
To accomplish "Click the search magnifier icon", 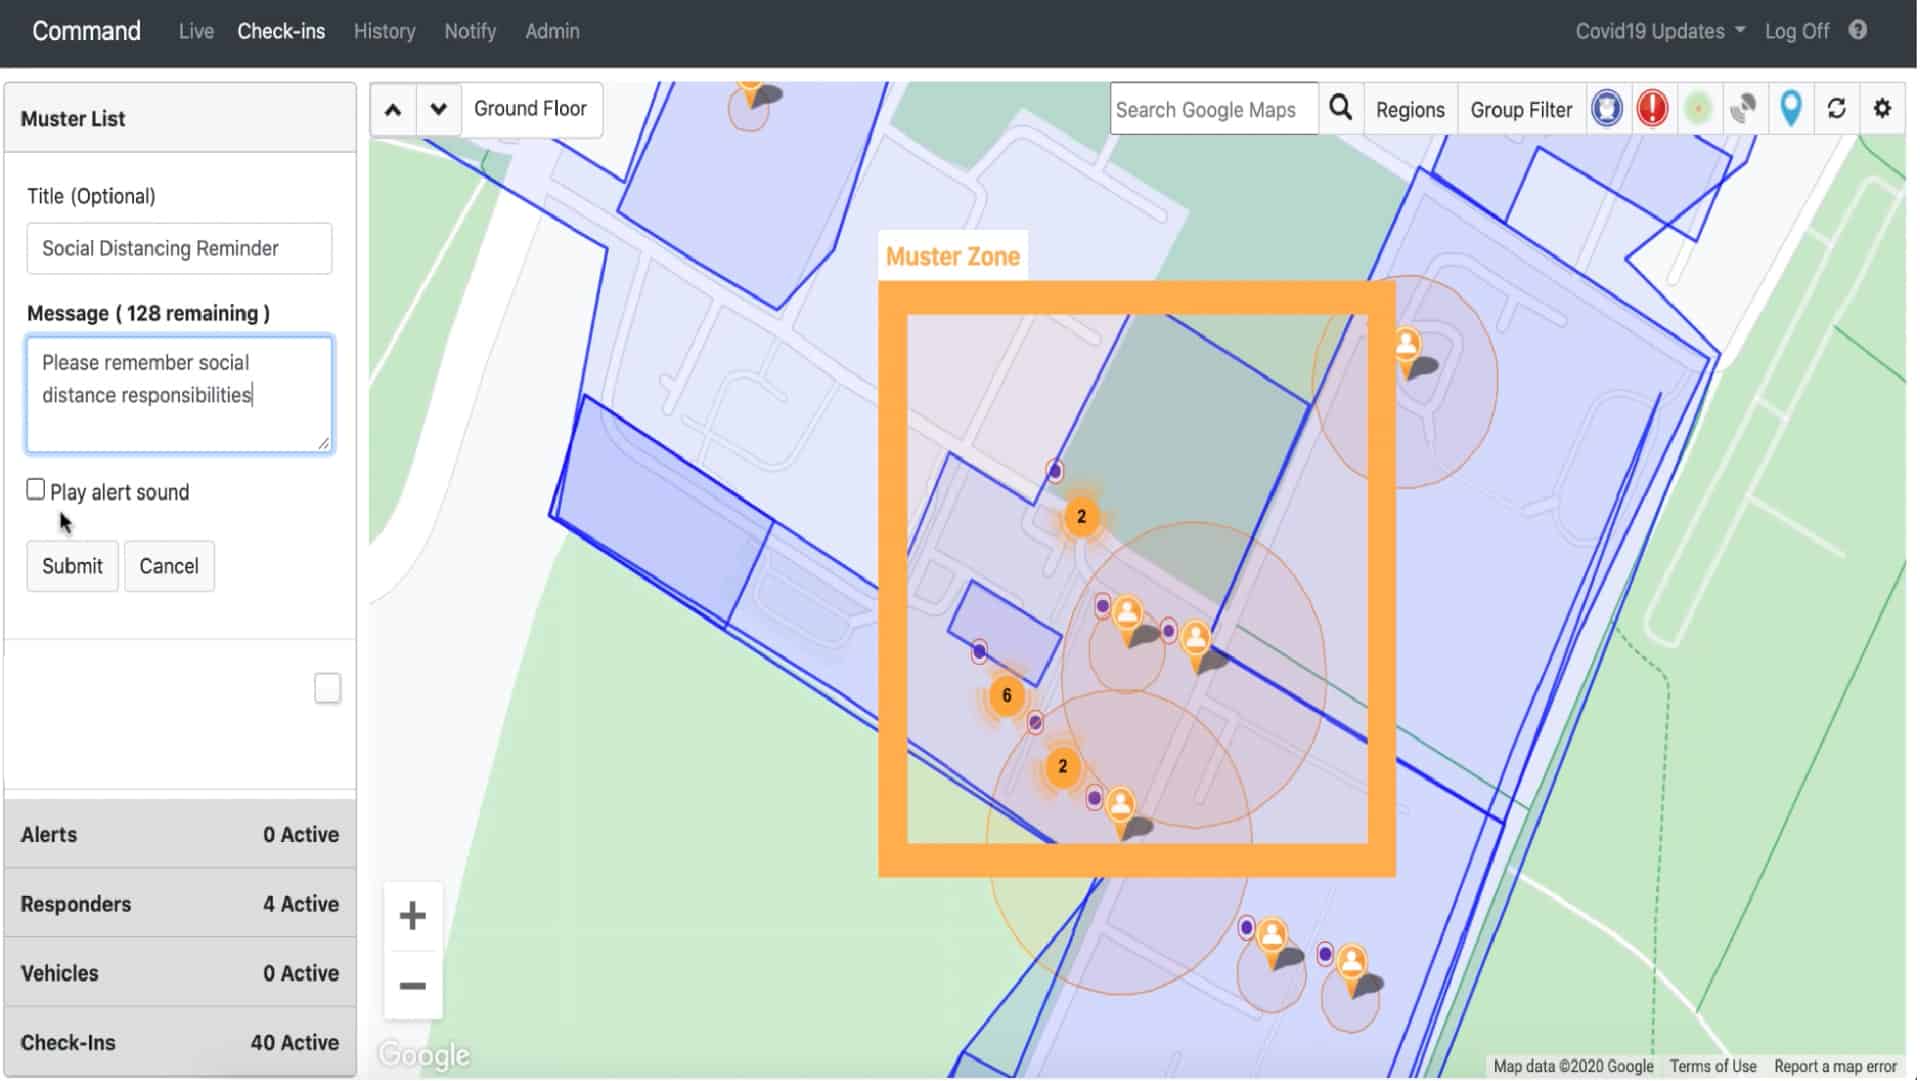I will coord(1340,109).
